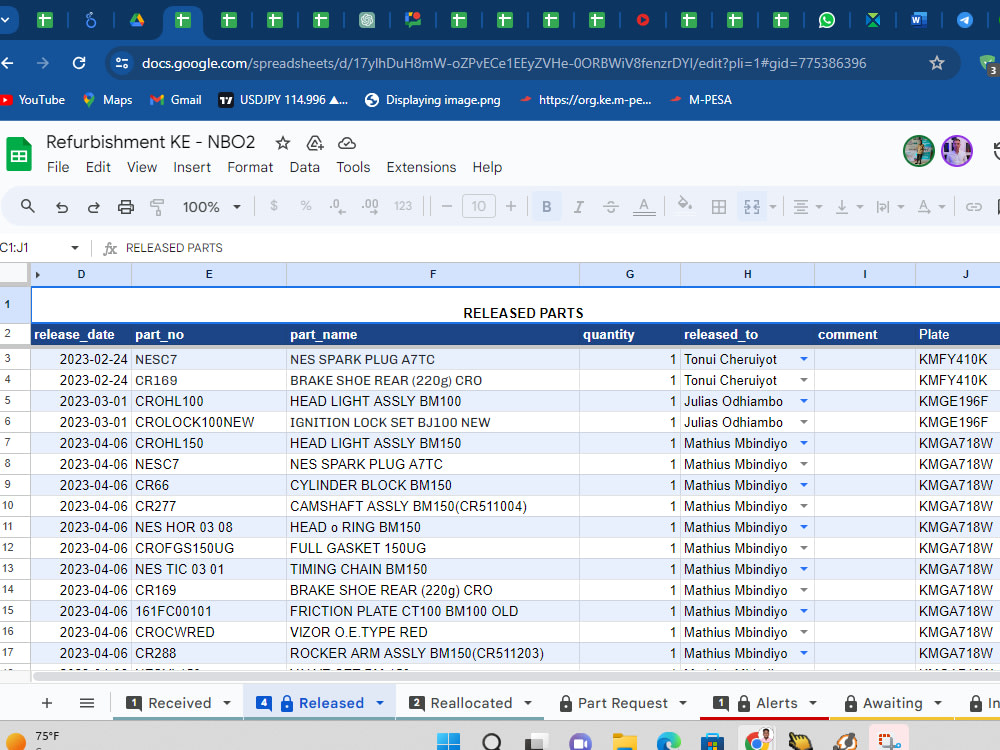1000x750 pixels.
Task: Select the part_name header cell
Action: tap(433, 334)
